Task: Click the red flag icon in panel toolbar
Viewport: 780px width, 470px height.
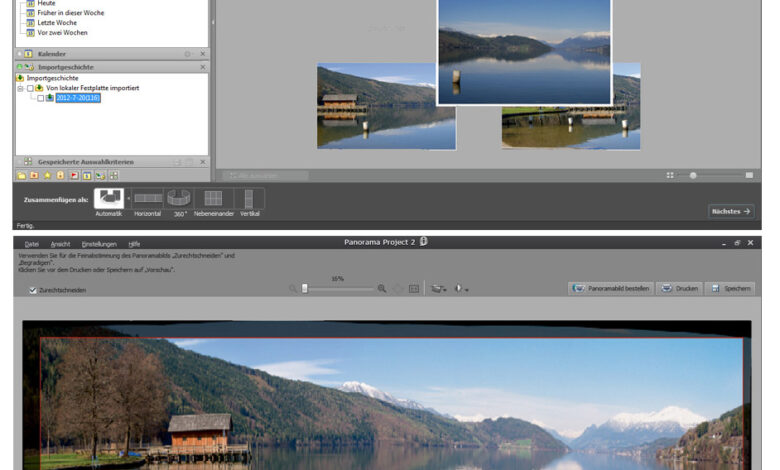Action: pyautogui.click(x=74, y=176)
